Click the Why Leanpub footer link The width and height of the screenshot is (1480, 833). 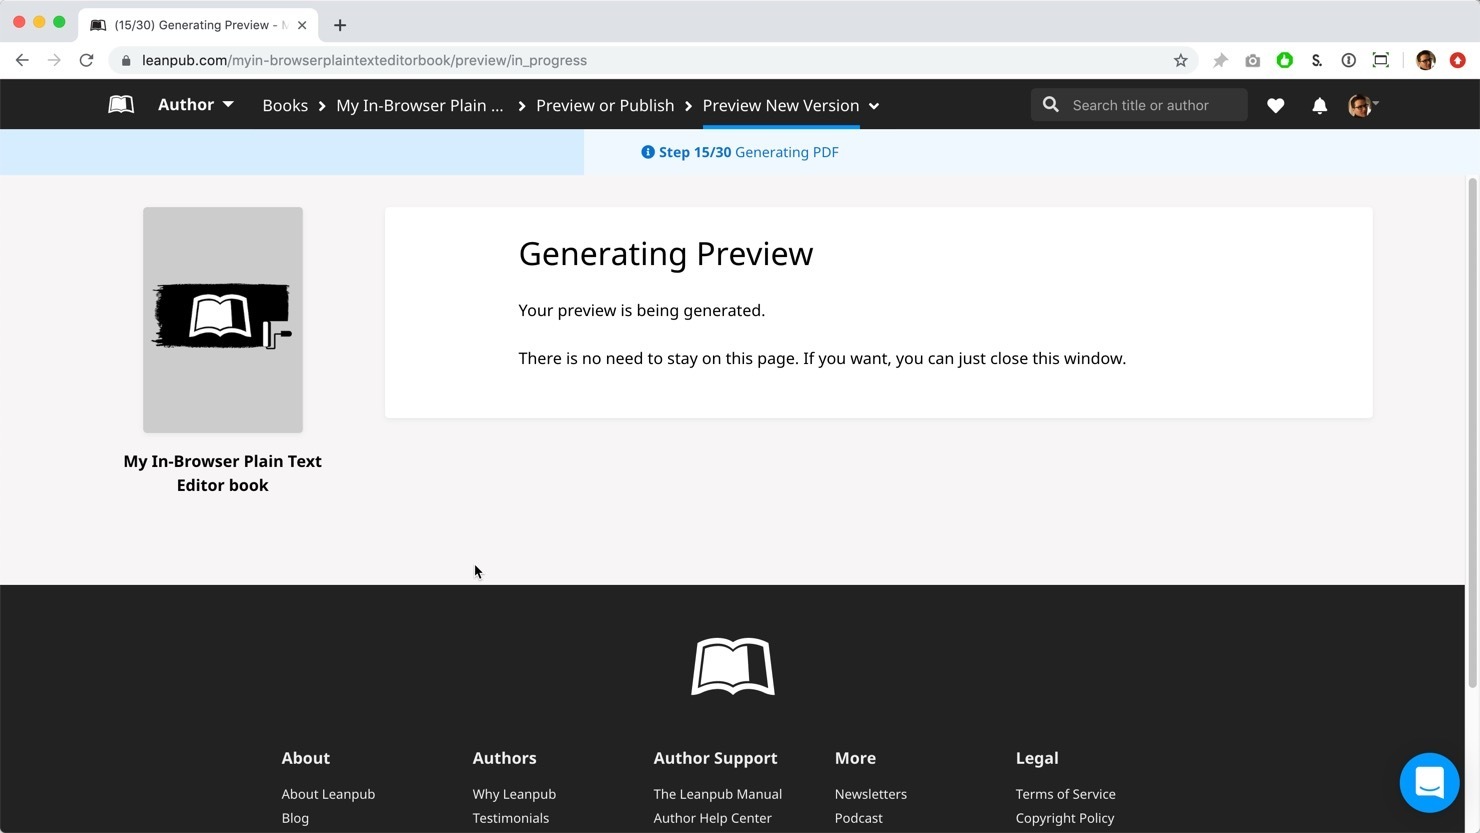(x=514, y=794)
